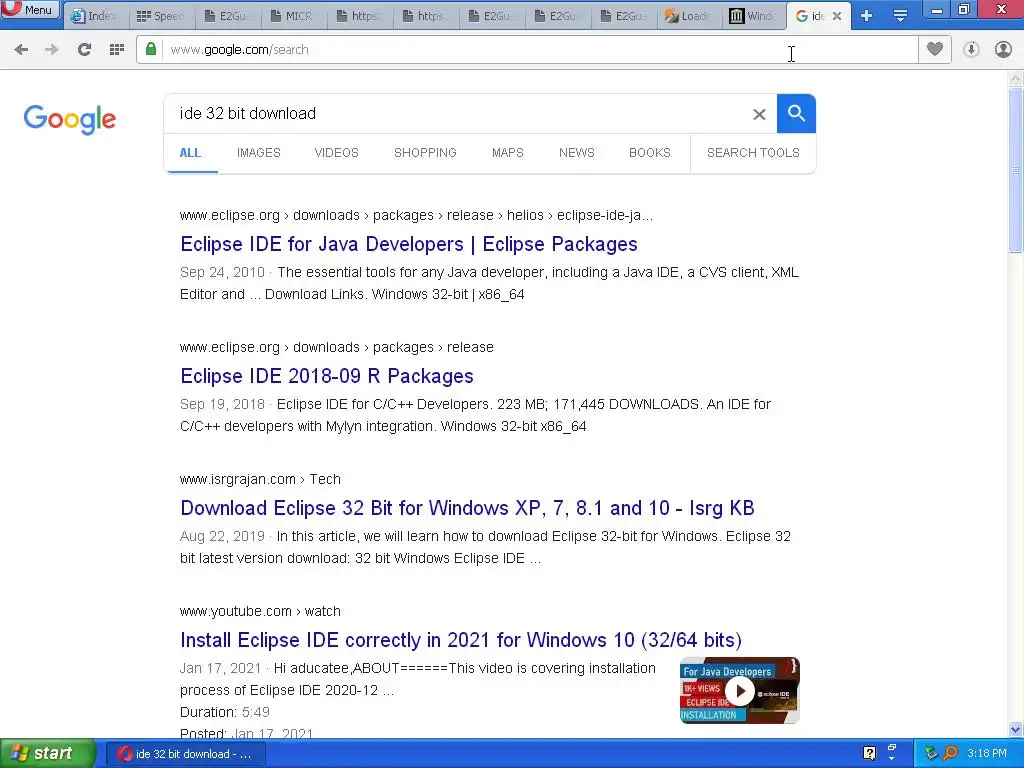This screenshot has width=1024, height=768.
Task: Click the address bar showing www.google.com/search
Action: 526,50
